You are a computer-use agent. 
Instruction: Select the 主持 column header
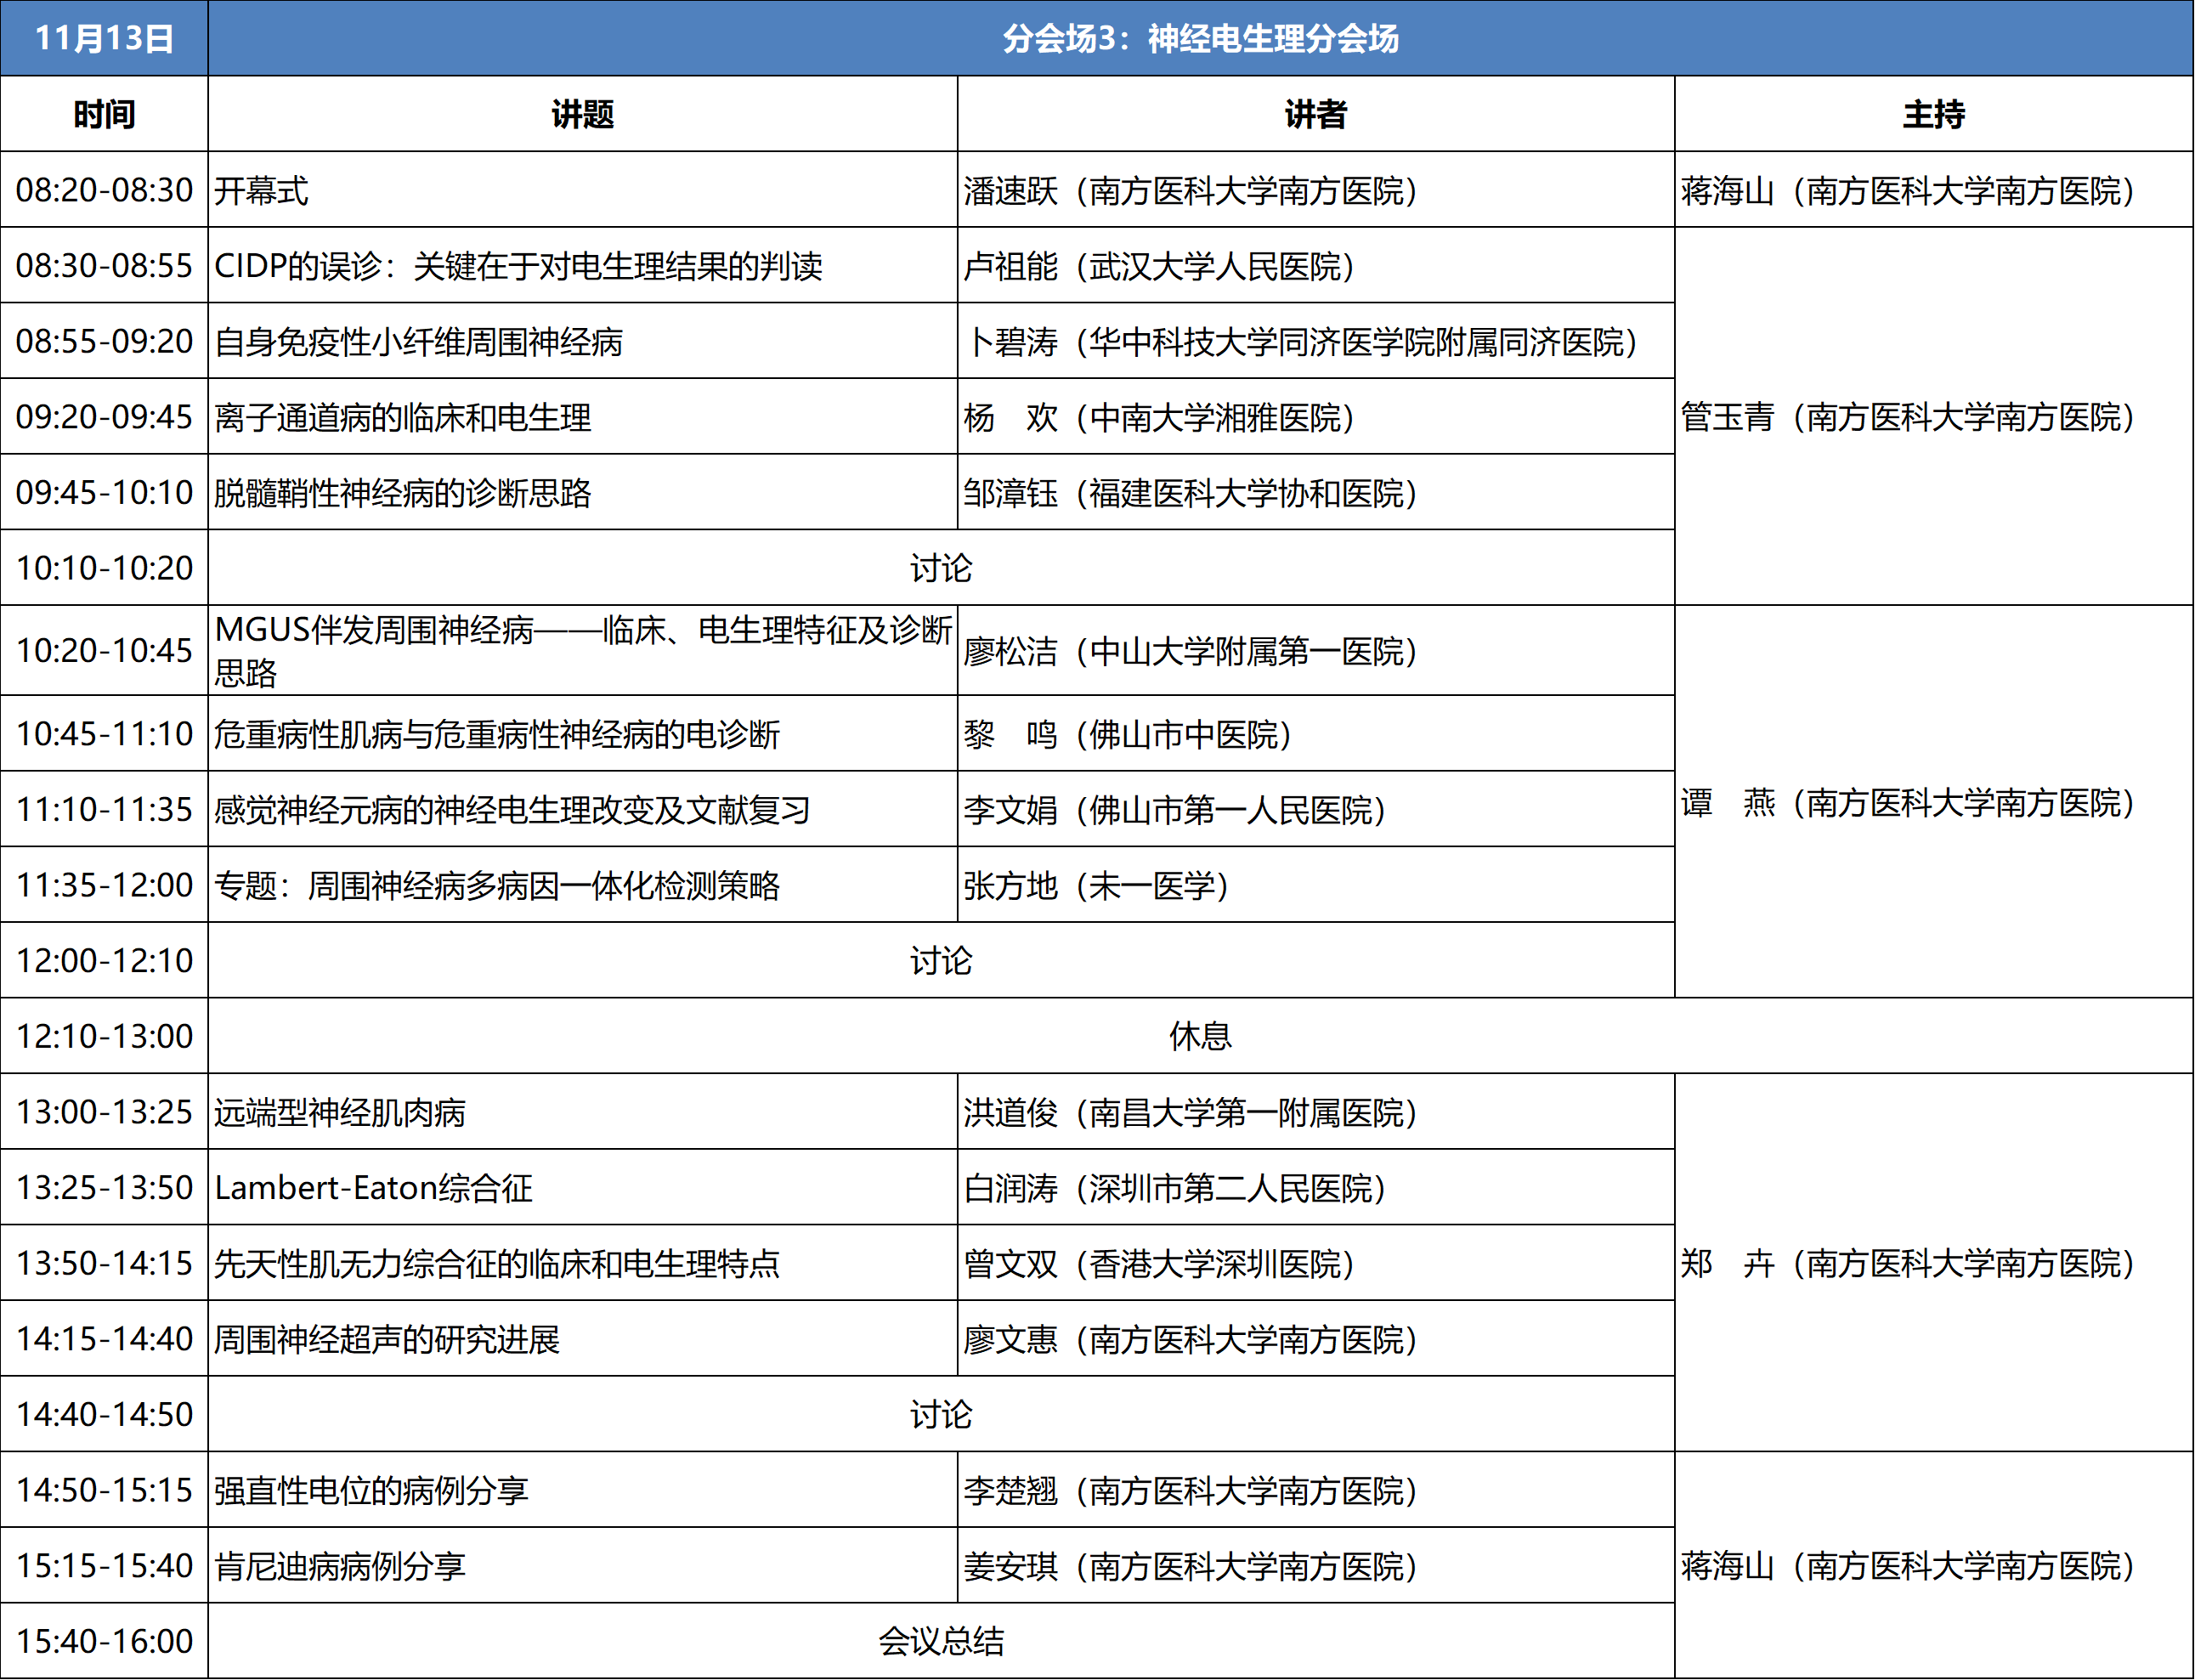point(1934,114)
